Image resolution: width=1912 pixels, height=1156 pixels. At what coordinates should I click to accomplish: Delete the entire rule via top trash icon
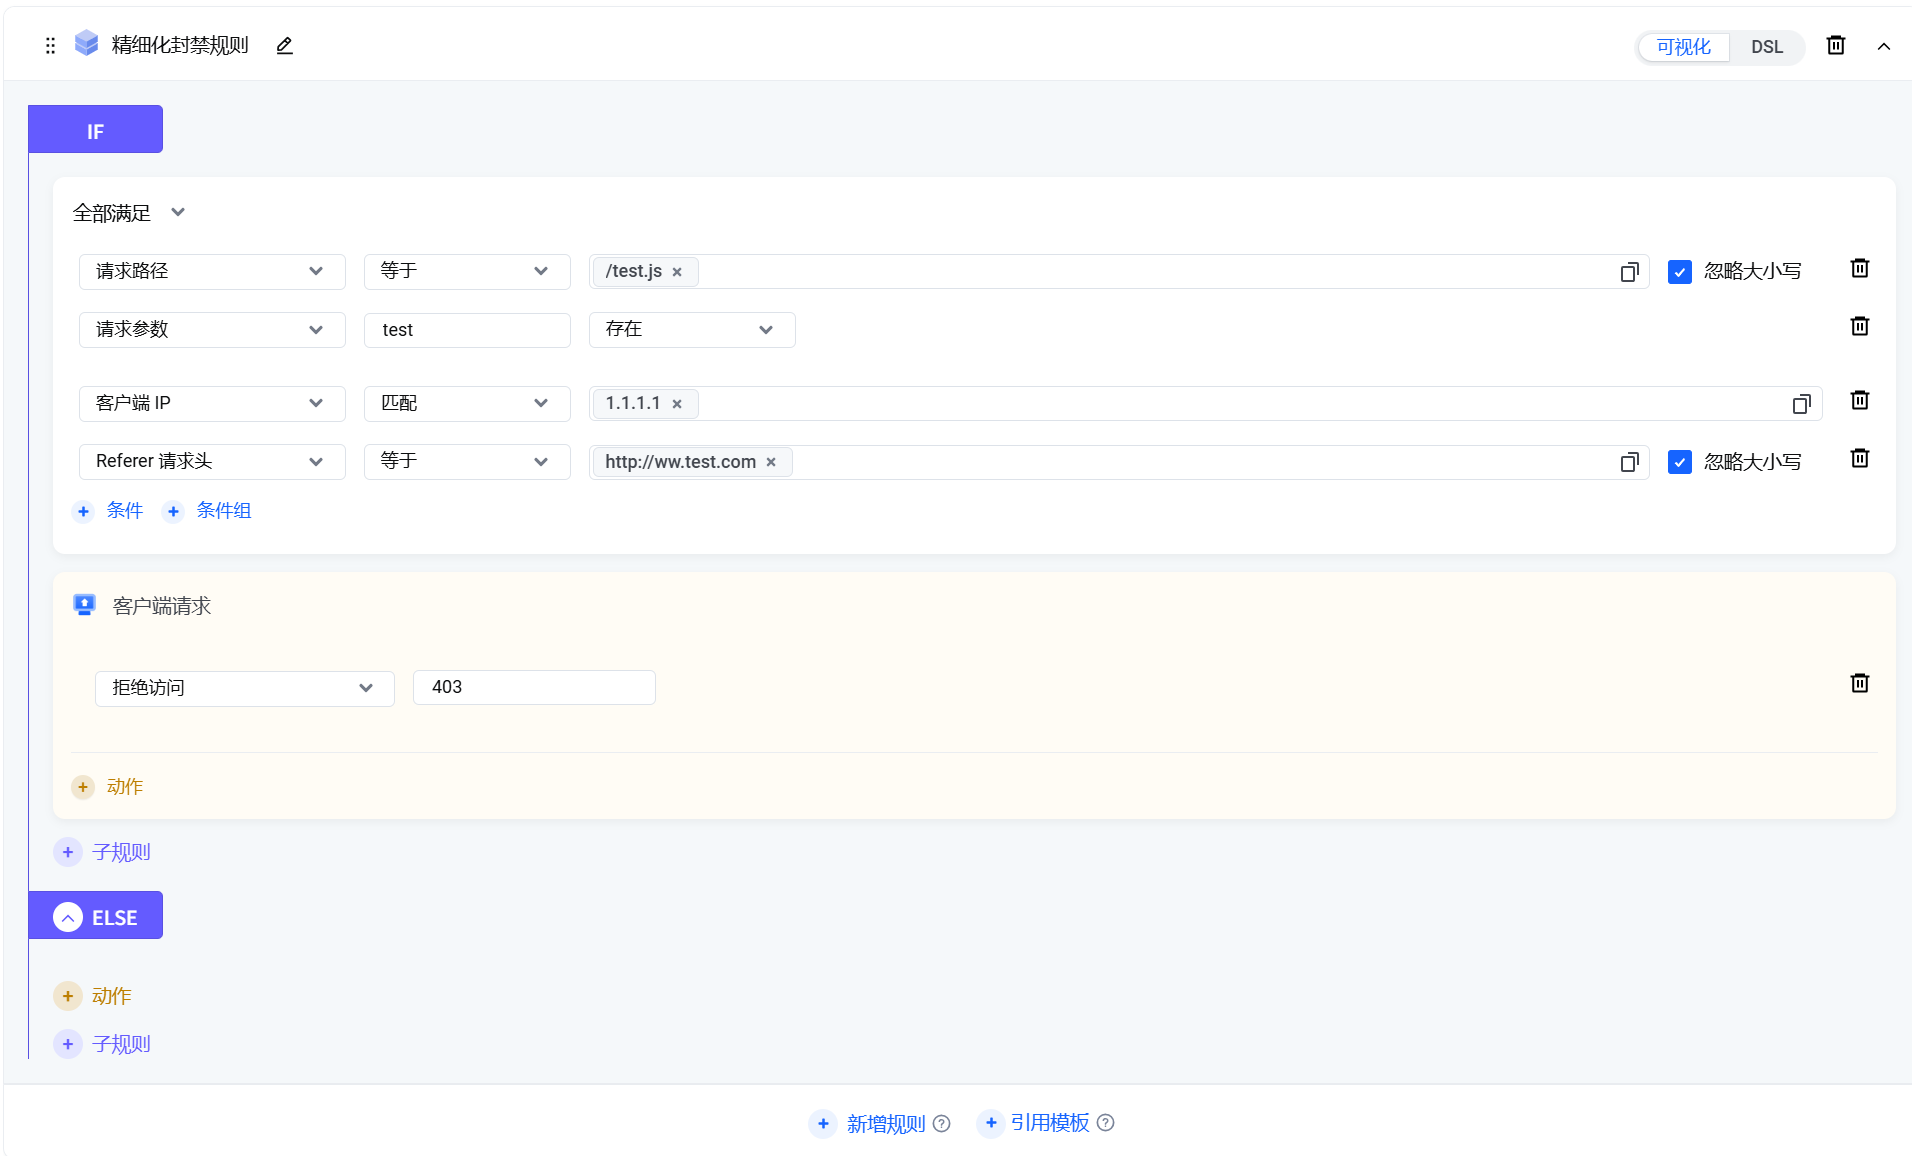tap(1835, 46)
